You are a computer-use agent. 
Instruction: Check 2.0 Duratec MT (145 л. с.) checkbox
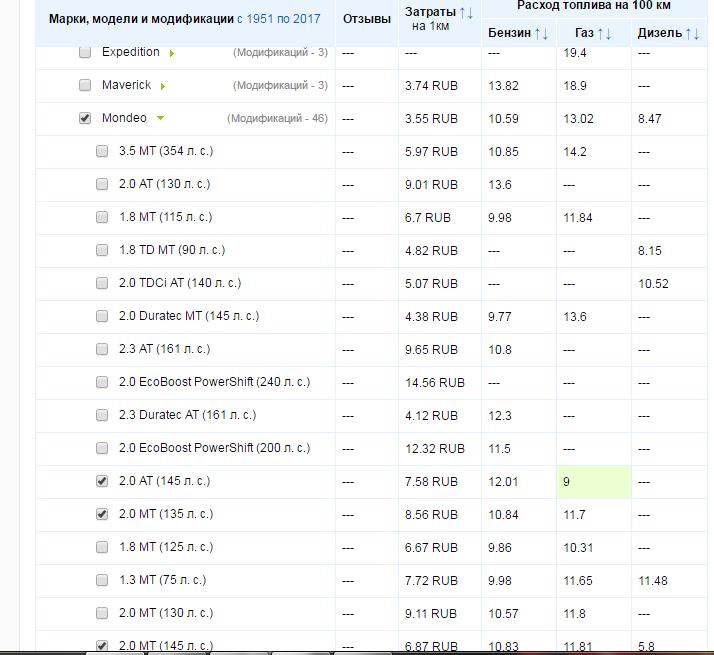click(x=102, y=316)
